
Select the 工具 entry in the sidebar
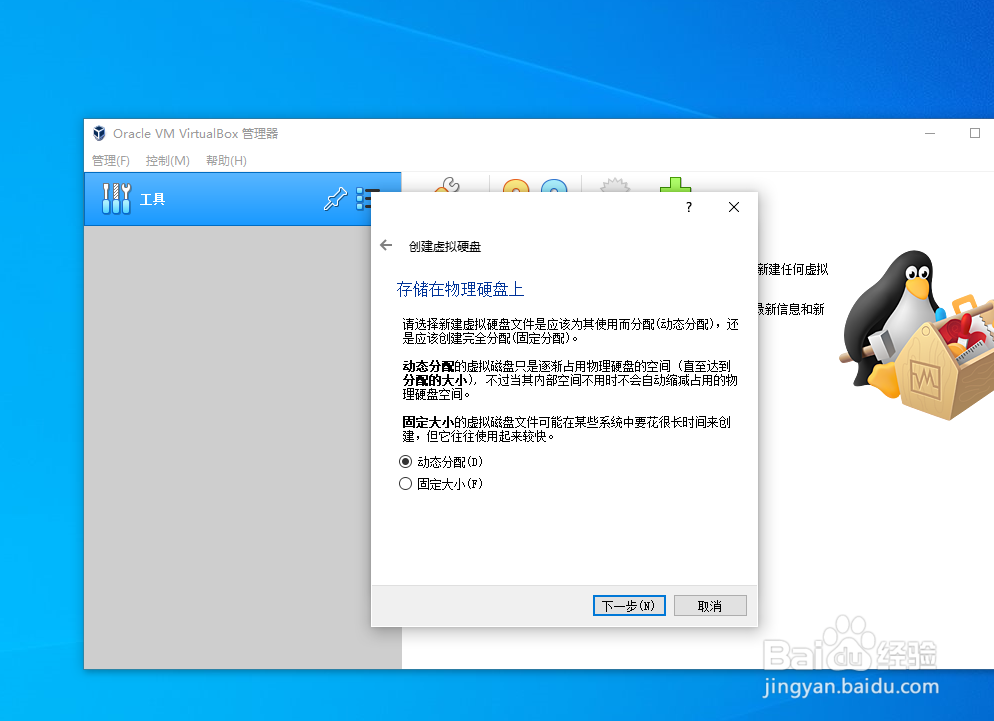tap(243, 198)
